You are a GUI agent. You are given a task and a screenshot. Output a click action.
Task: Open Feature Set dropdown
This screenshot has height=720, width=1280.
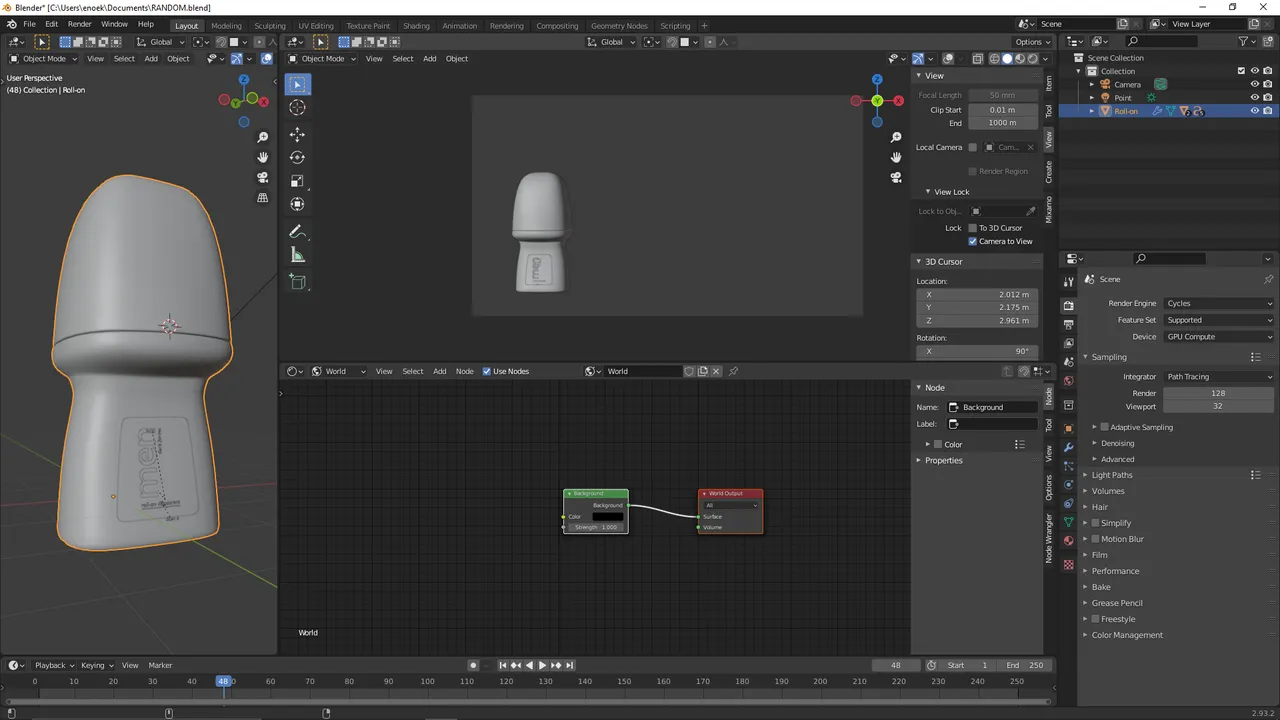pyautogui.click(x=1219, y=320)
